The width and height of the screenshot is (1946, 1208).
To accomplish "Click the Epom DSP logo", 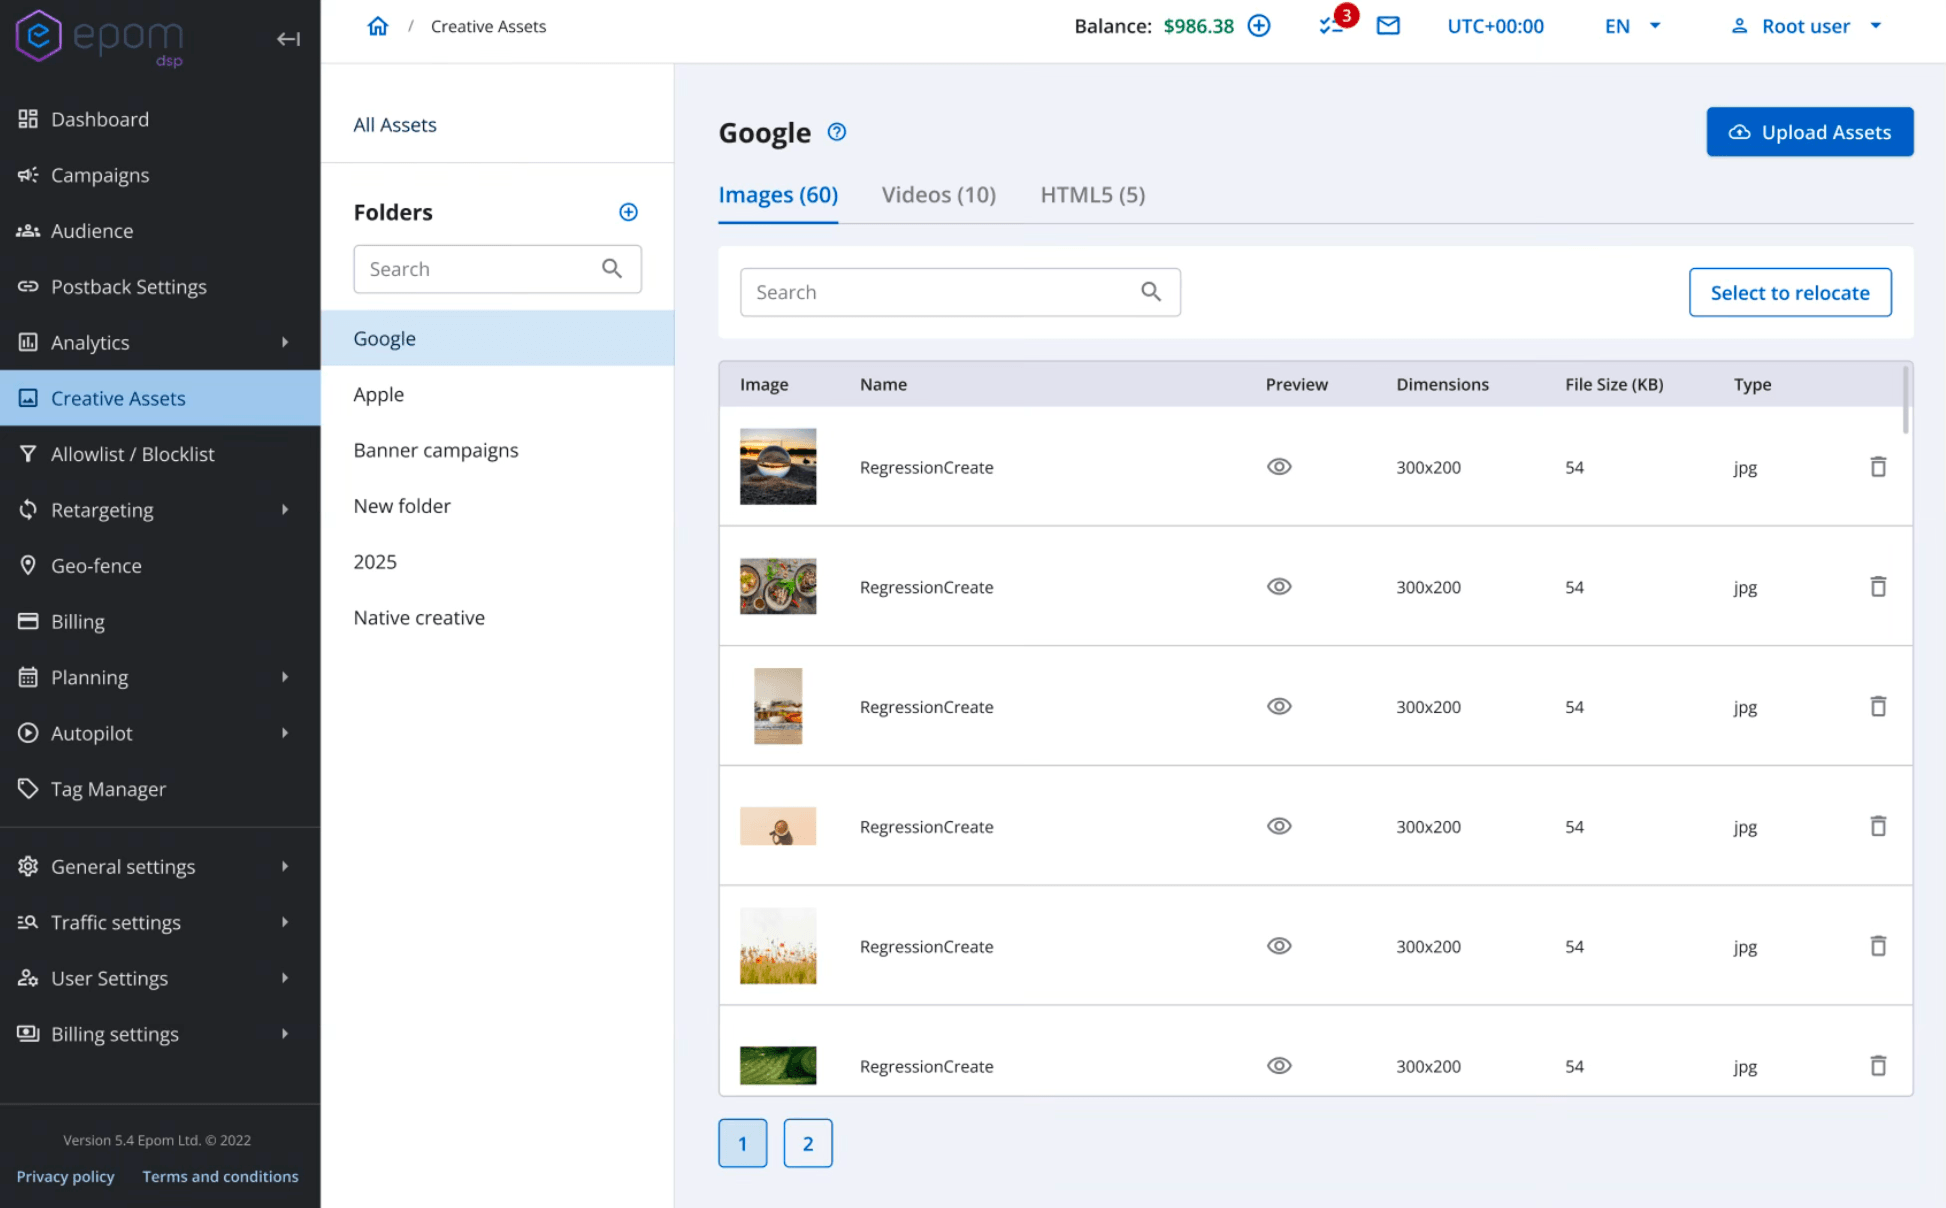I will click(100, 38).
